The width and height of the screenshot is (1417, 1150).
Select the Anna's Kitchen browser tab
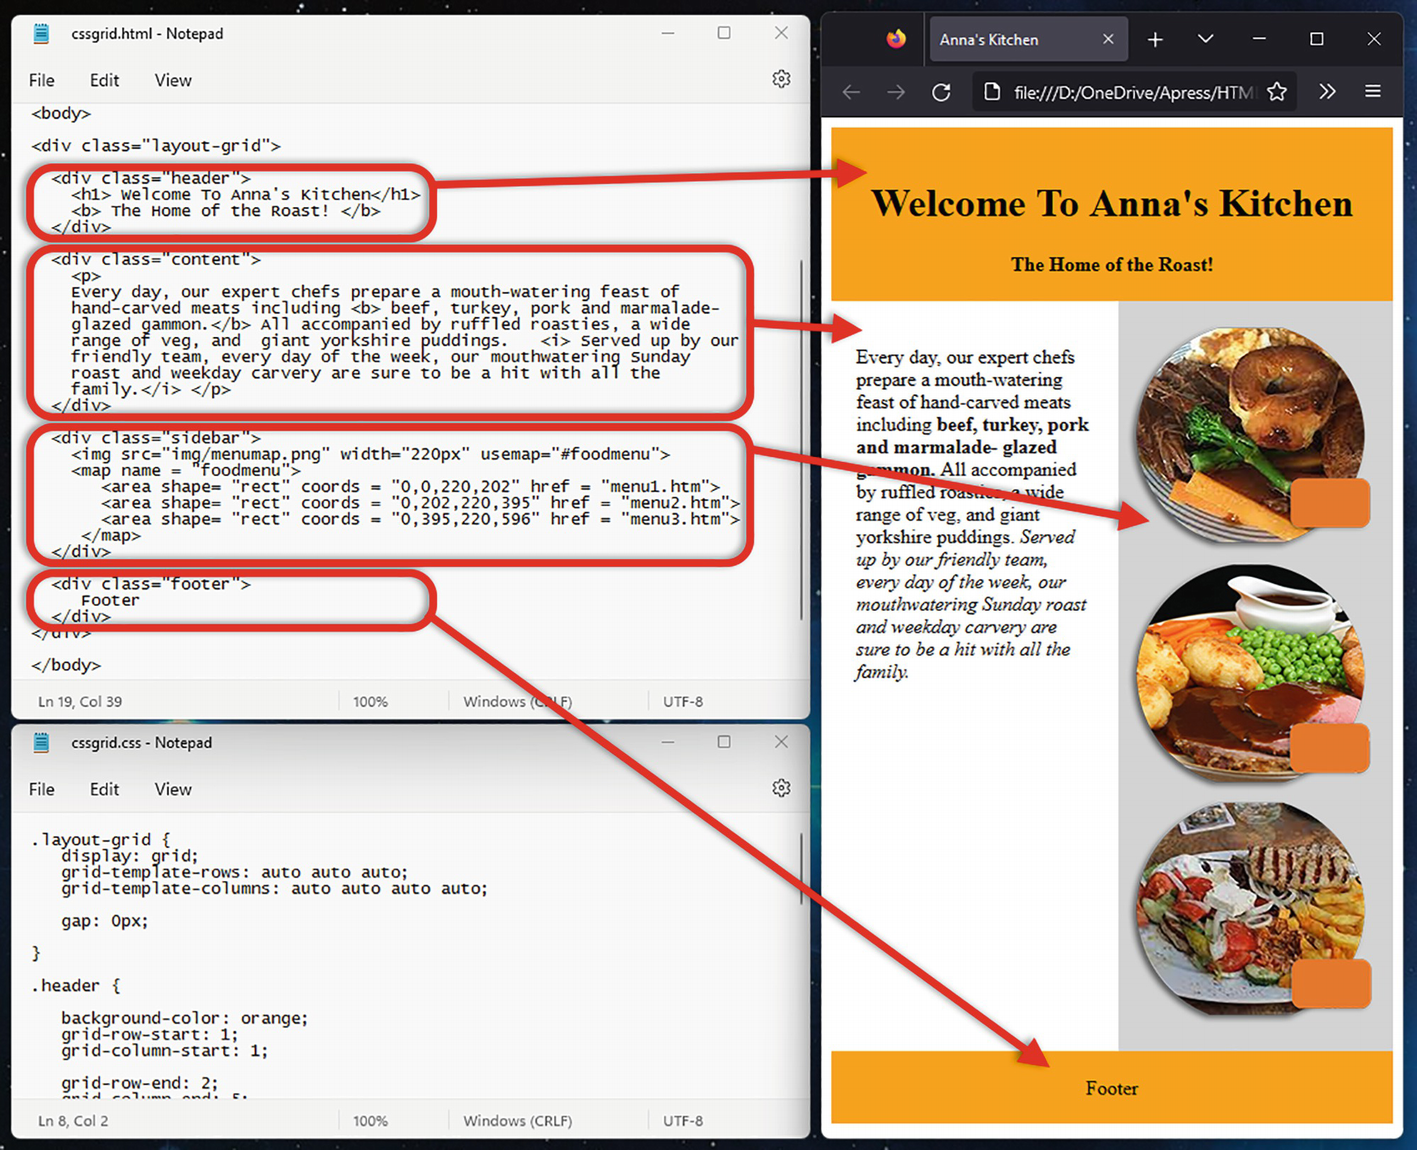click(x=1010, y=40)
